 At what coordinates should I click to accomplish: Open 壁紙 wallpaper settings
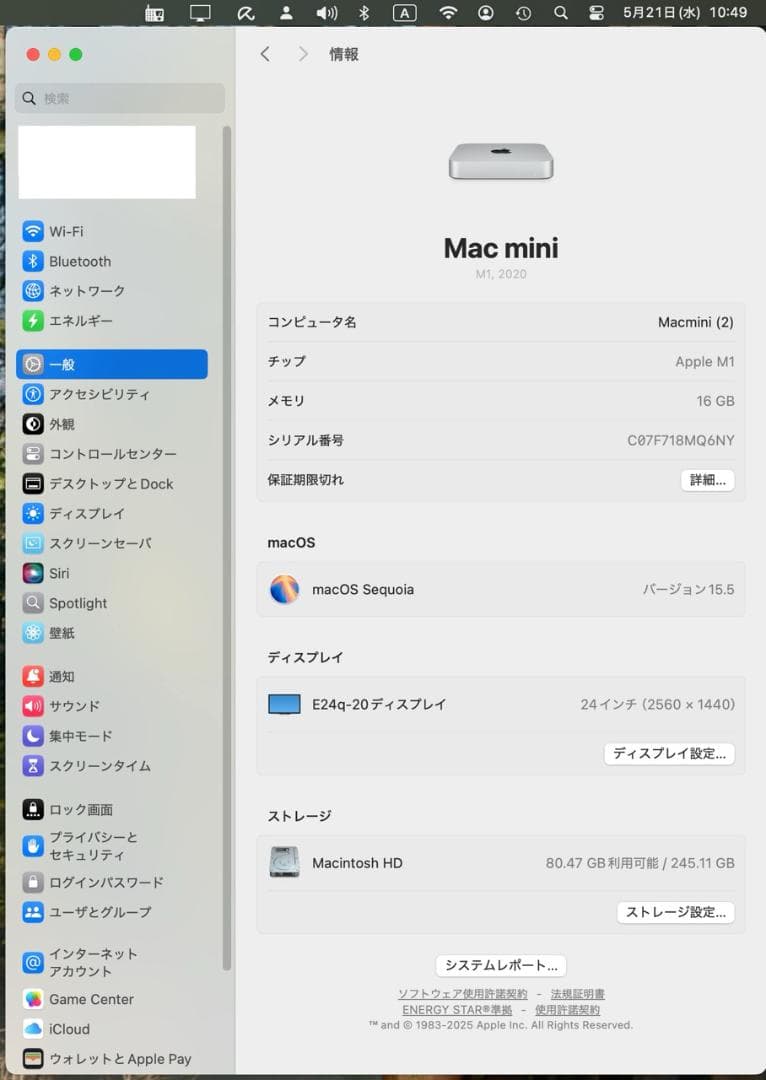click(112, 632)
